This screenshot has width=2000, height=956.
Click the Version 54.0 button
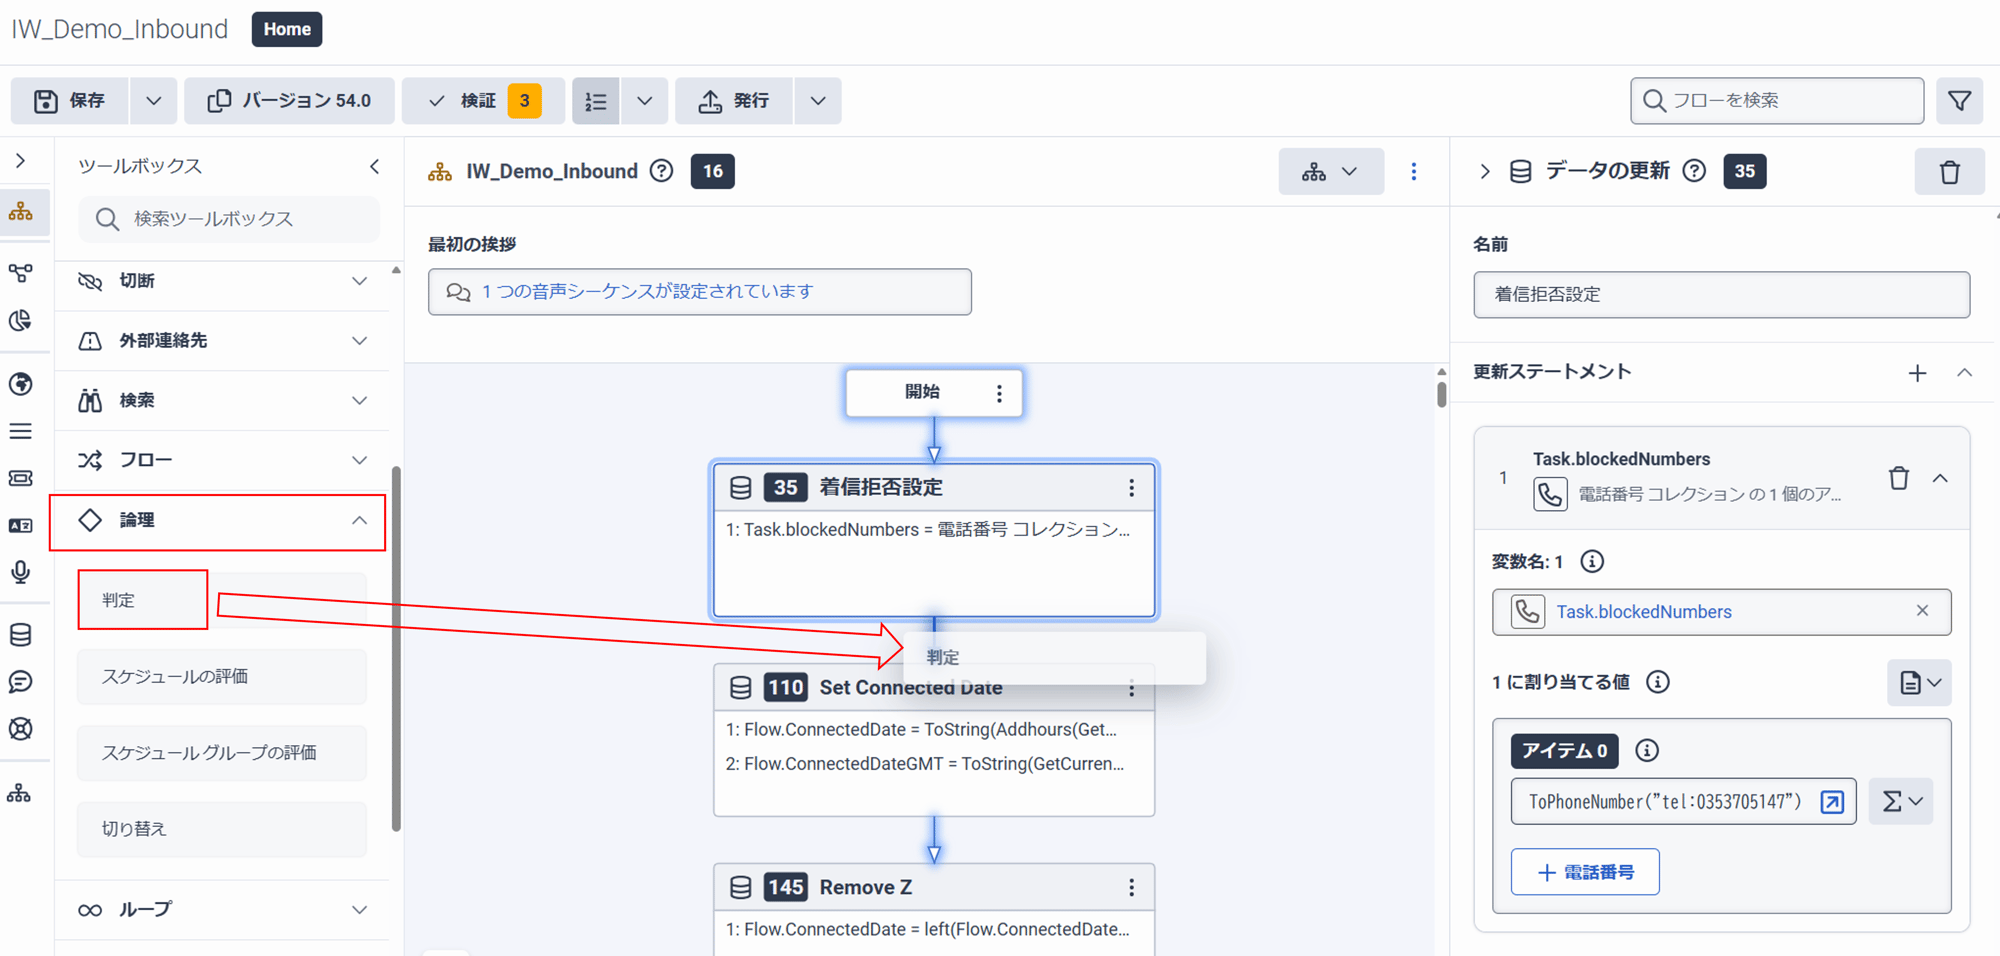(x=289, y=101)
